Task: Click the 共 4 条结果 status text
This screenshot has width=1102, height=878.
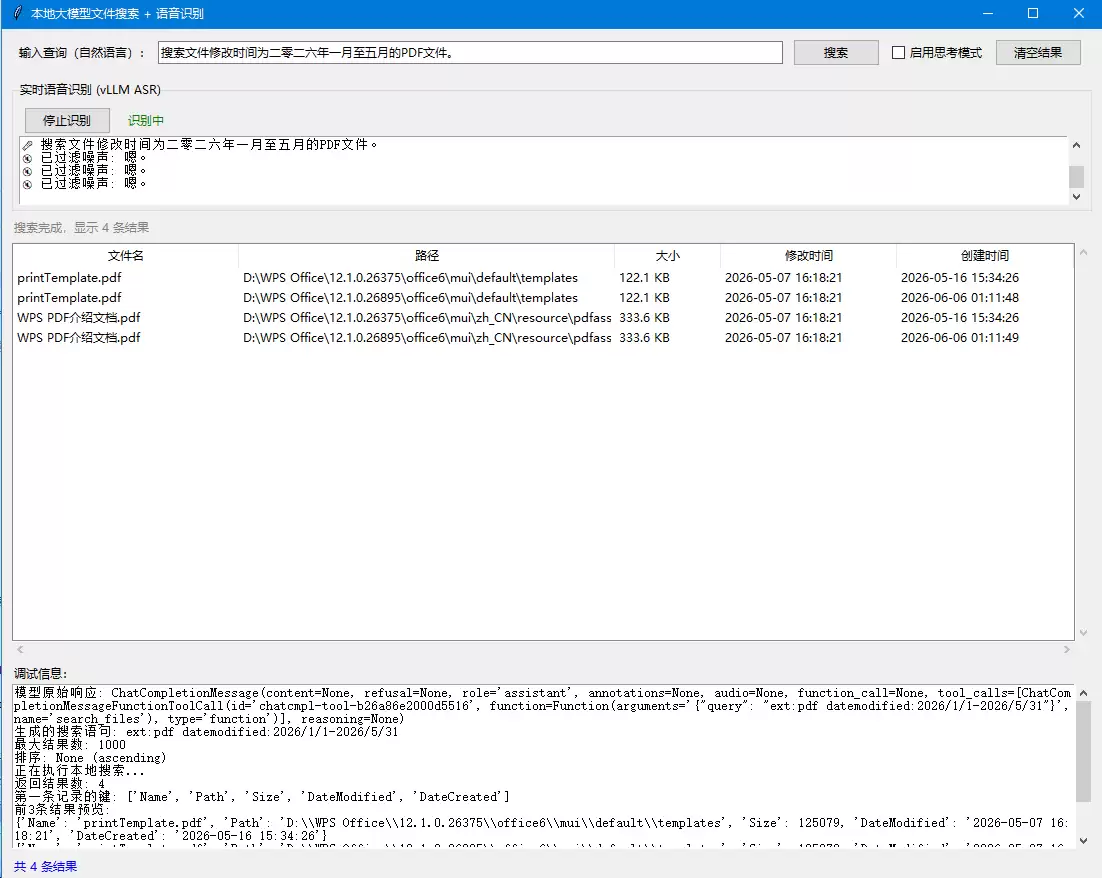Action: [45, 866]
